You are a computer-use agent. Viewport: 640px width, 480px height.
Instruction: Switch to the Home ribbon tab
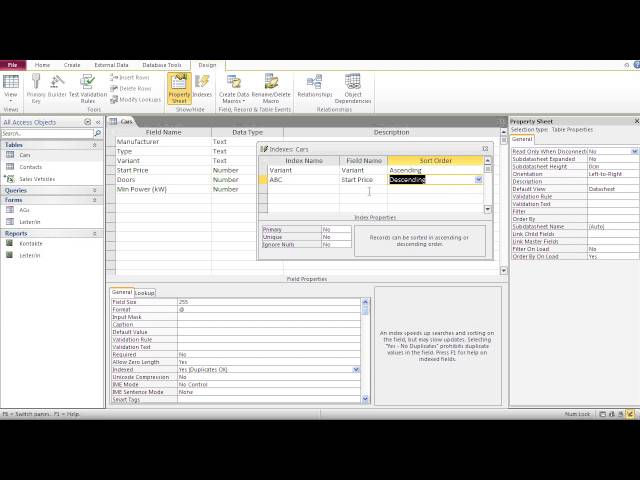pyautogui.click(x=42, y=65)
